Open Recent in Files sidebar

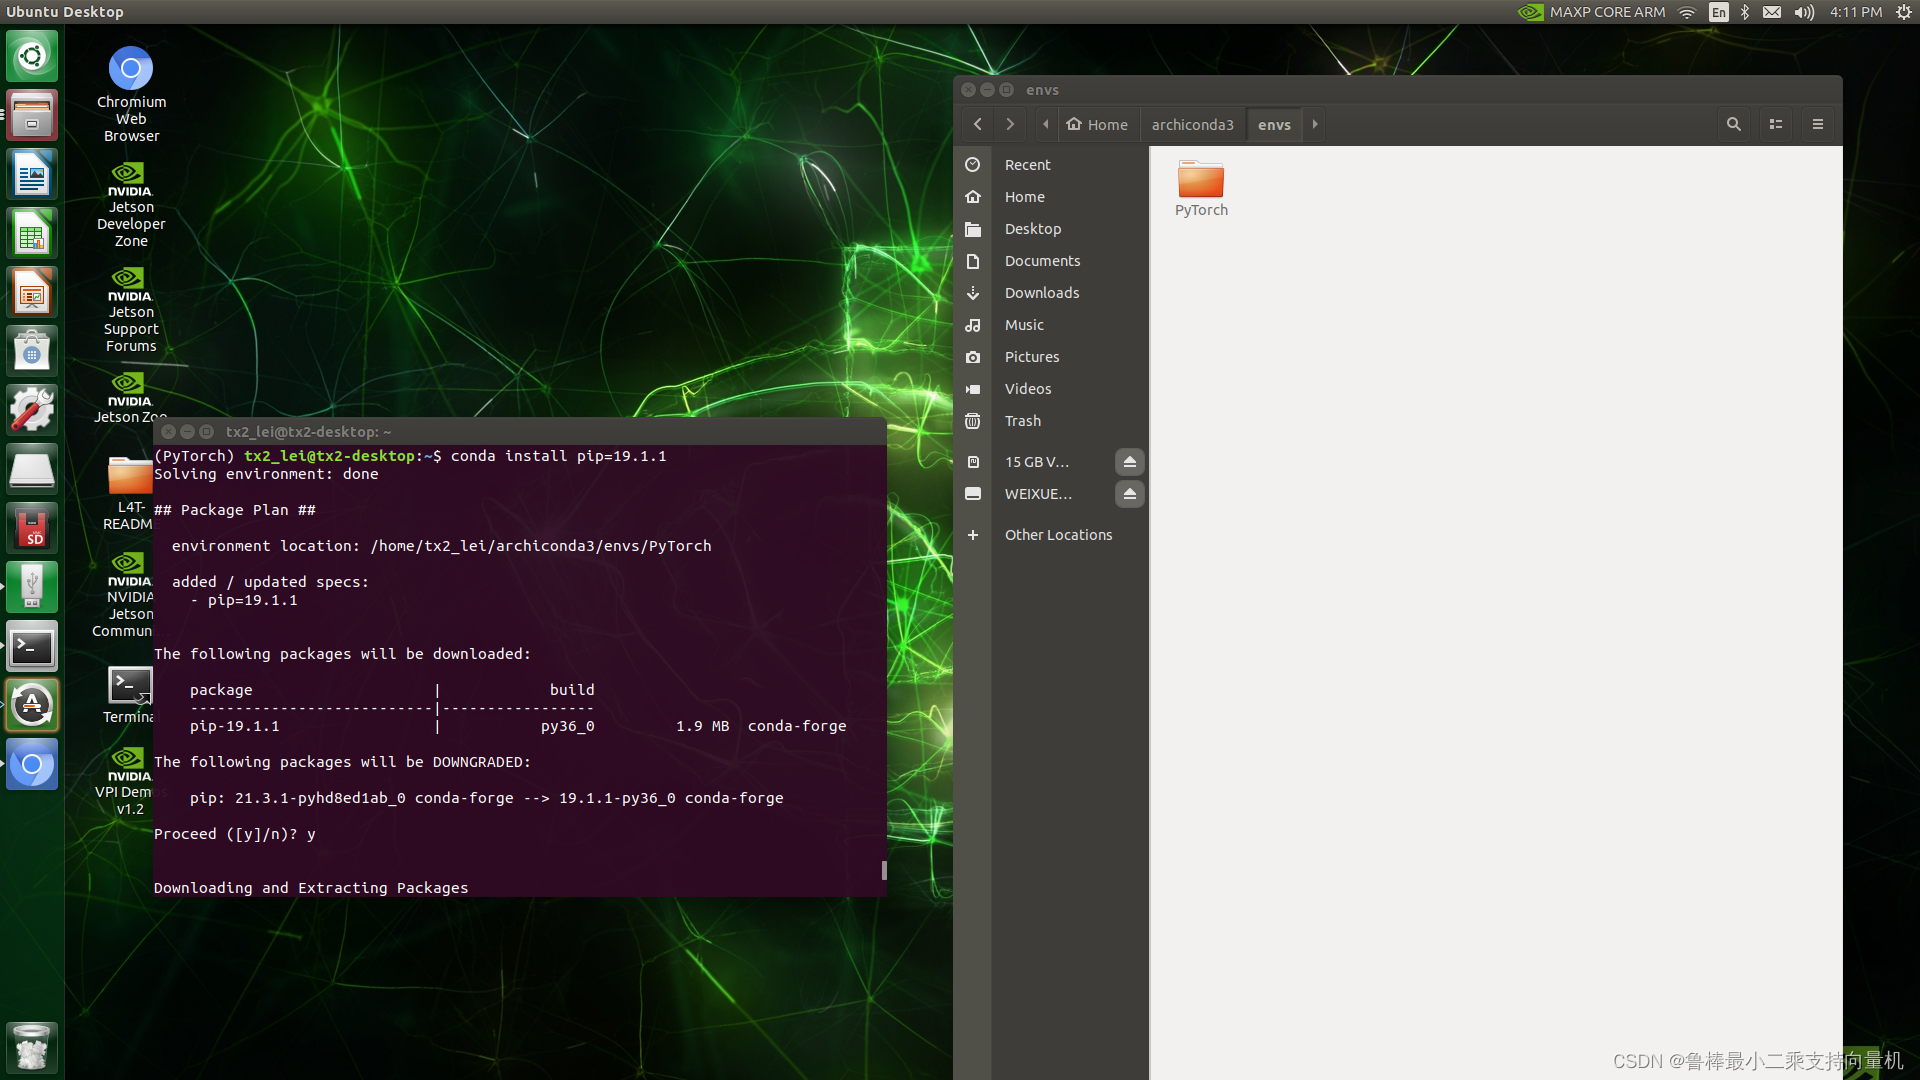pos(1050,165)
